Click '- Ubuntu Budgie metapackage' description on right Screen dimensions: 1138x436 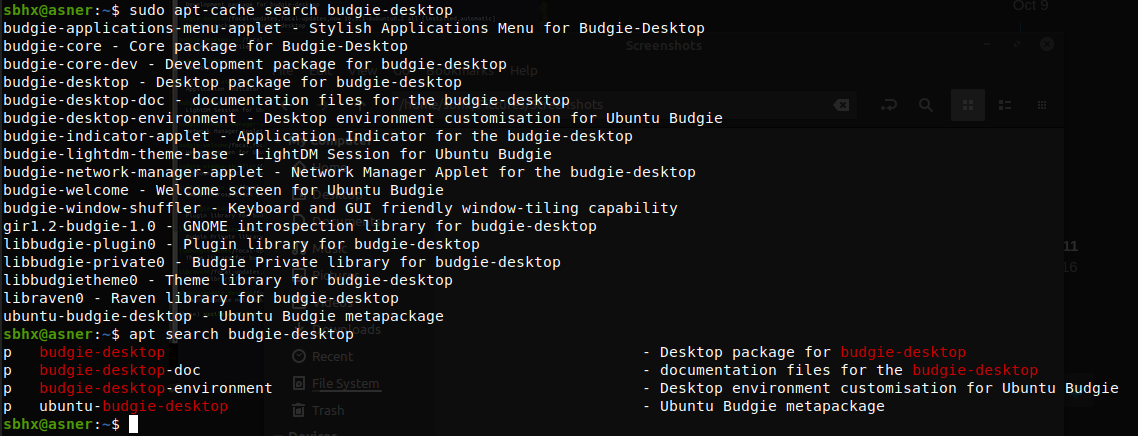pos(764,406)
